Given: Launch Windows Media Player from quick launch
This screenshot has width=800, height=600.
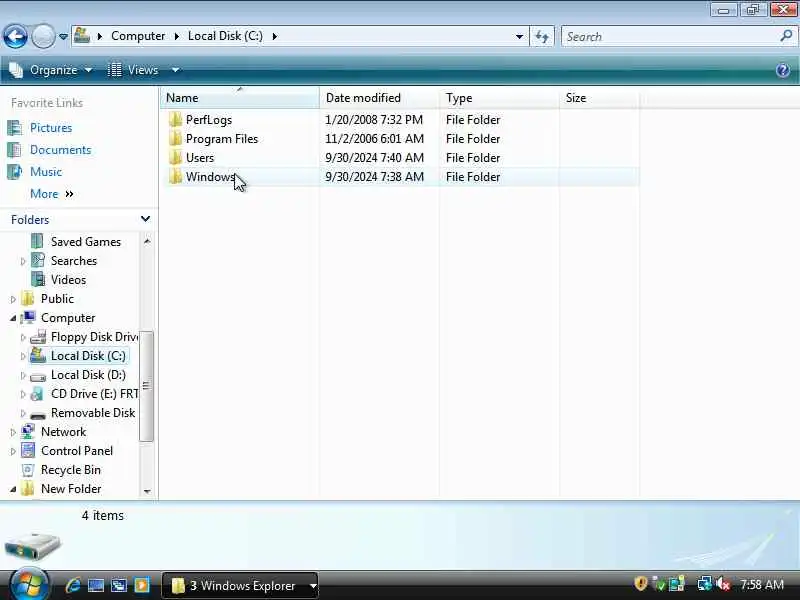Looking at the screenshot, I should pyautogui.click(x=142, y=585).
